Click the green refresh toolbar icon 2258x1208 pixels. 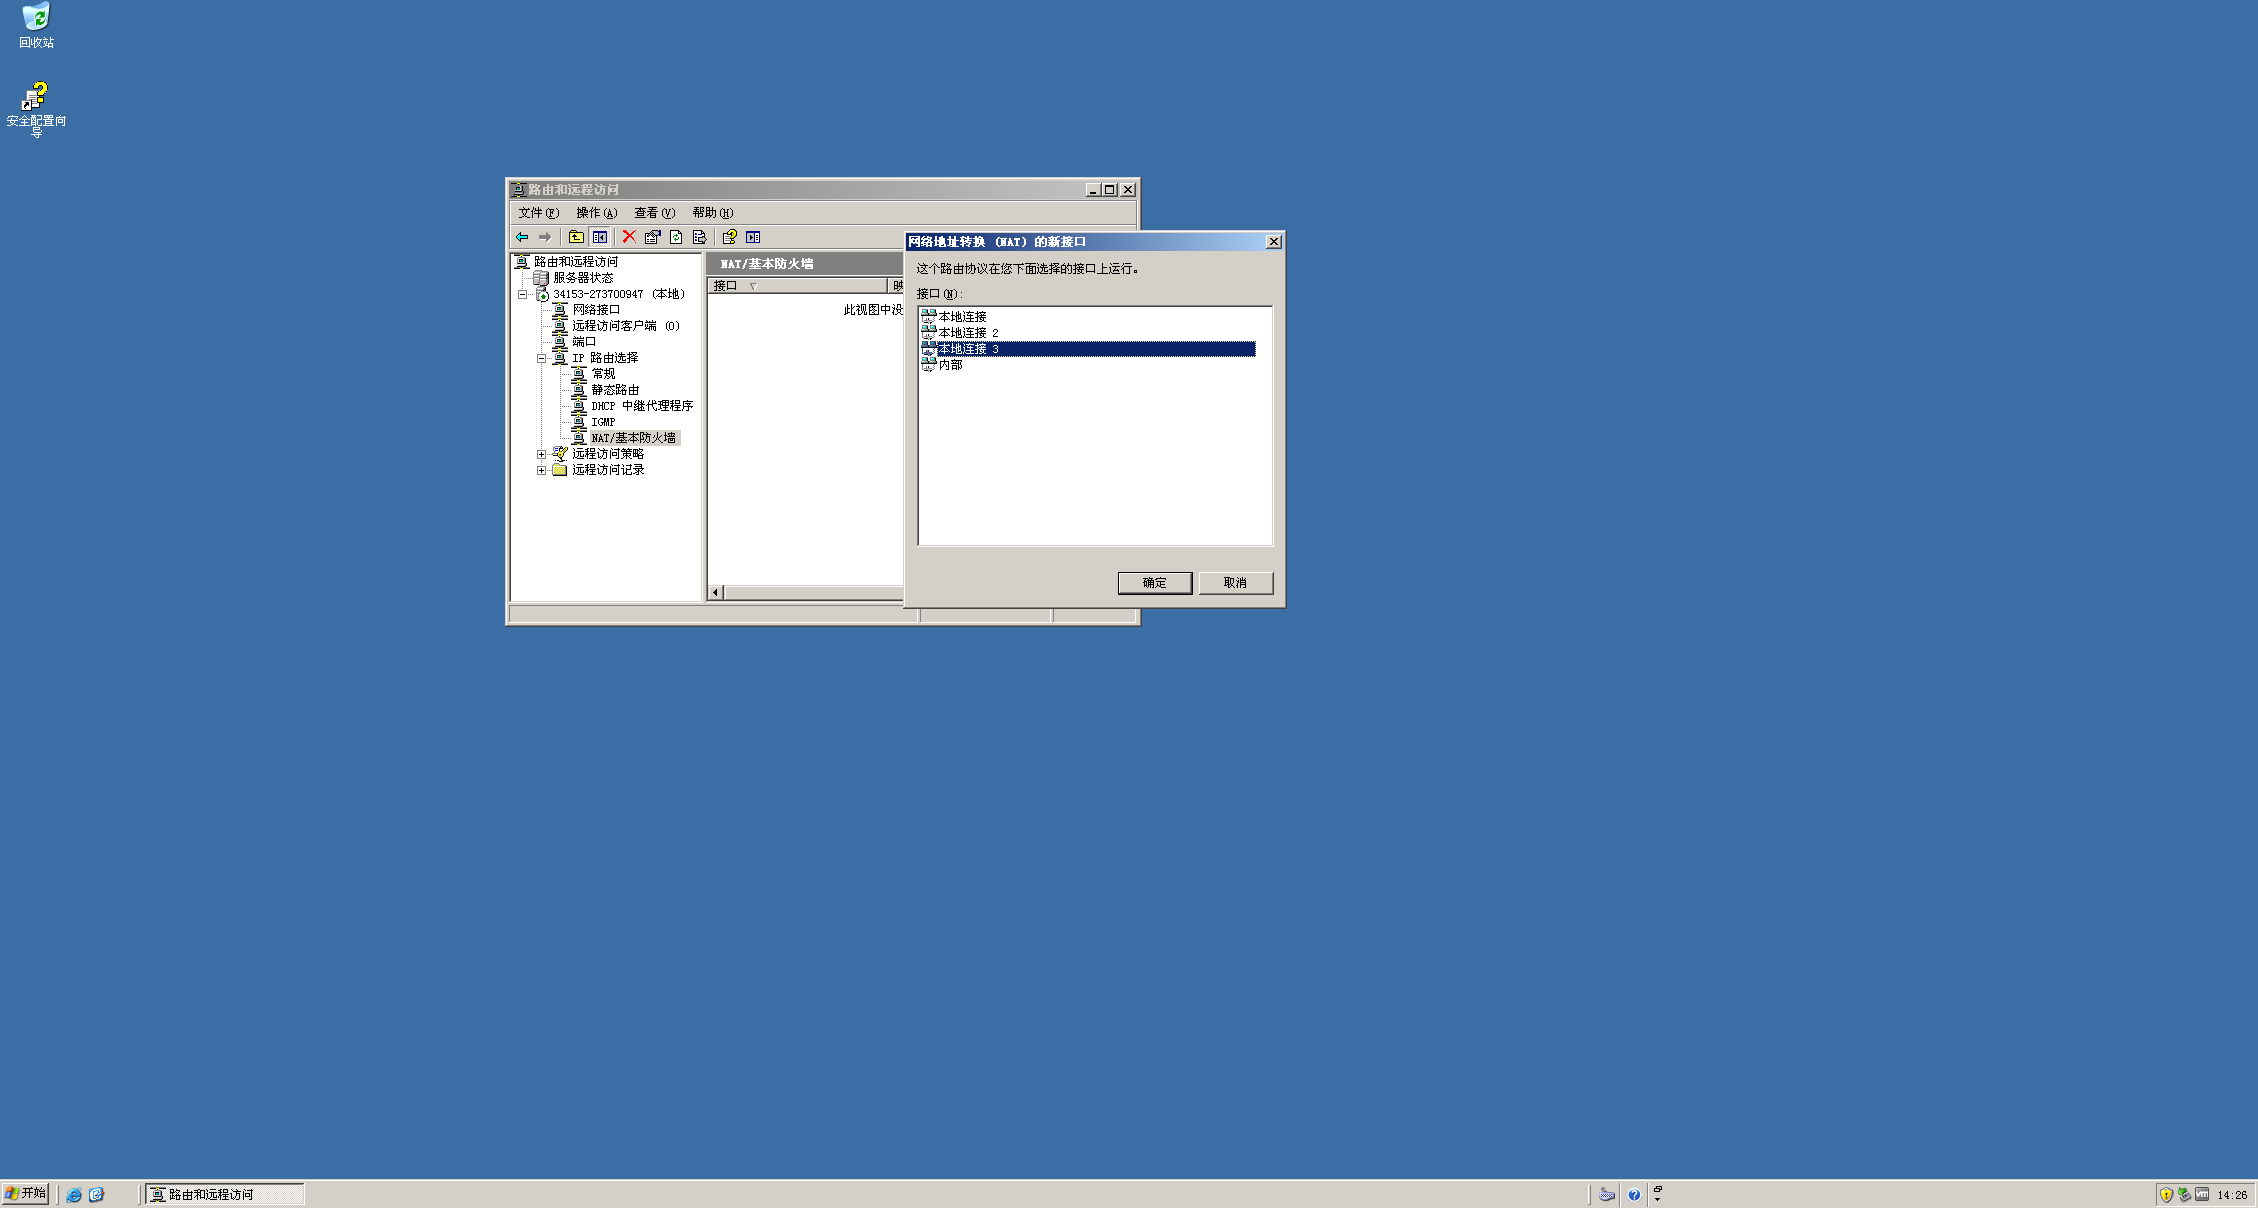(x=676, y=237)
